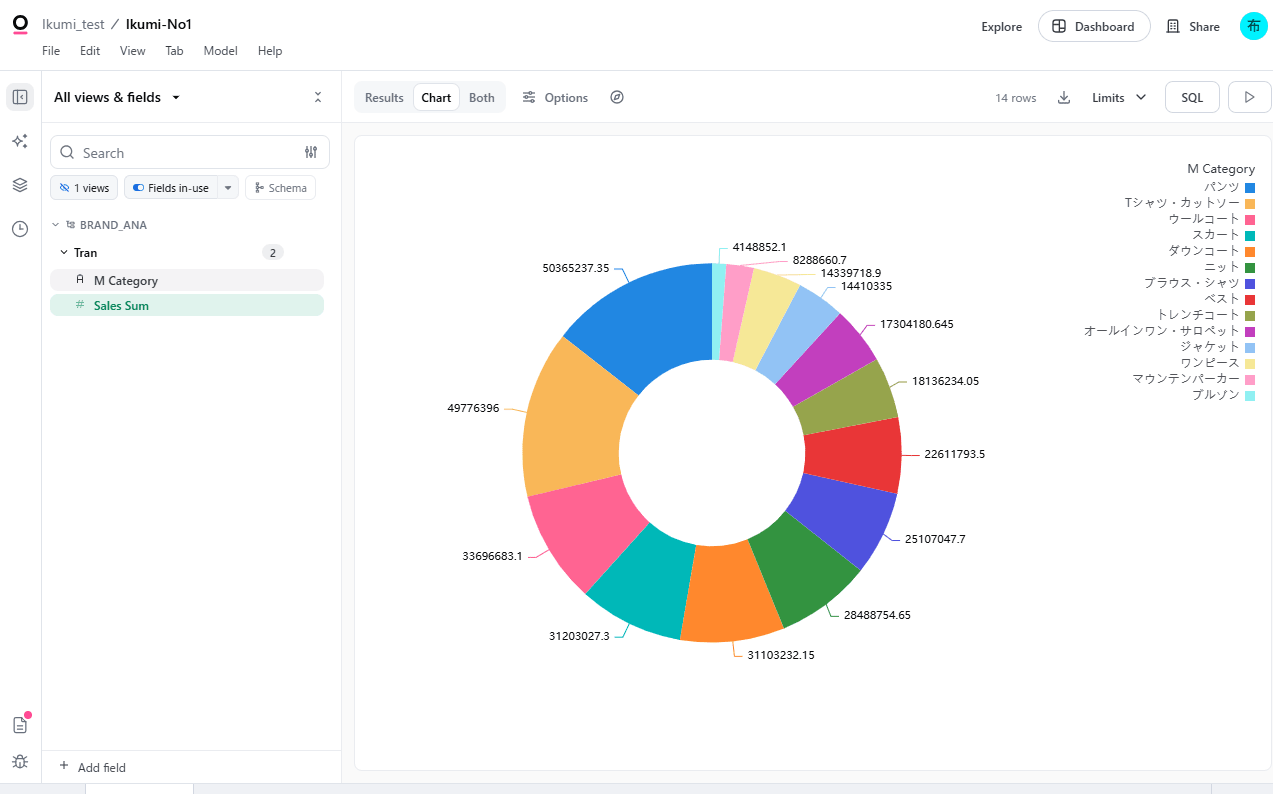Run the query with the play button
Viewport: 1273px width, 794px height.
point(1249,97)
